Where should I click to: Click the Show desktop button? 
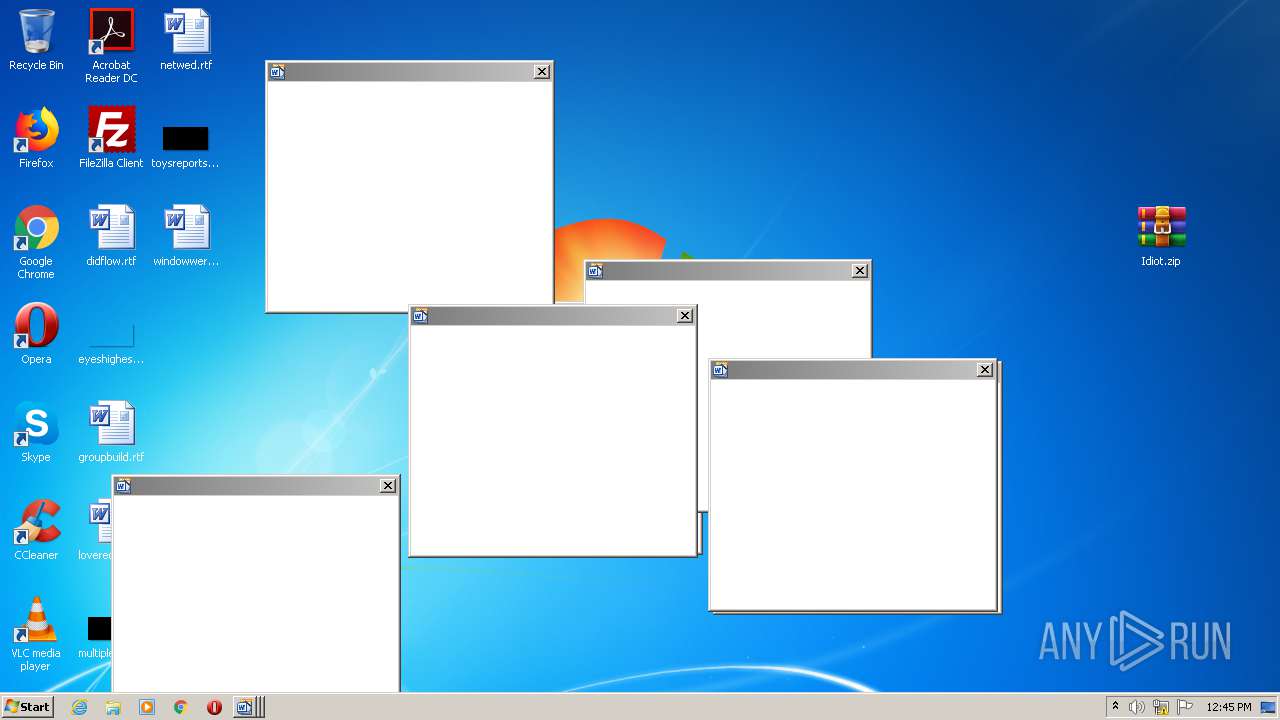(x=1268, y=707)
